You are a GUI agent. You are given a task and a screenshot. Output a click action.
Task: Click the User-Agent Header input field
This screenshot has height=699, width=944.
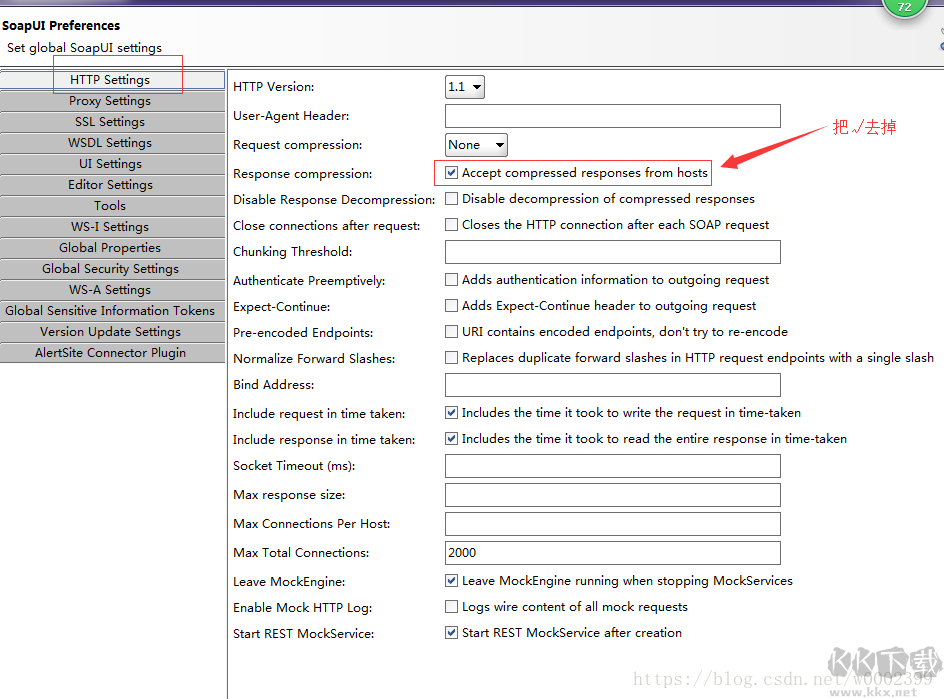tap(612, 116)
